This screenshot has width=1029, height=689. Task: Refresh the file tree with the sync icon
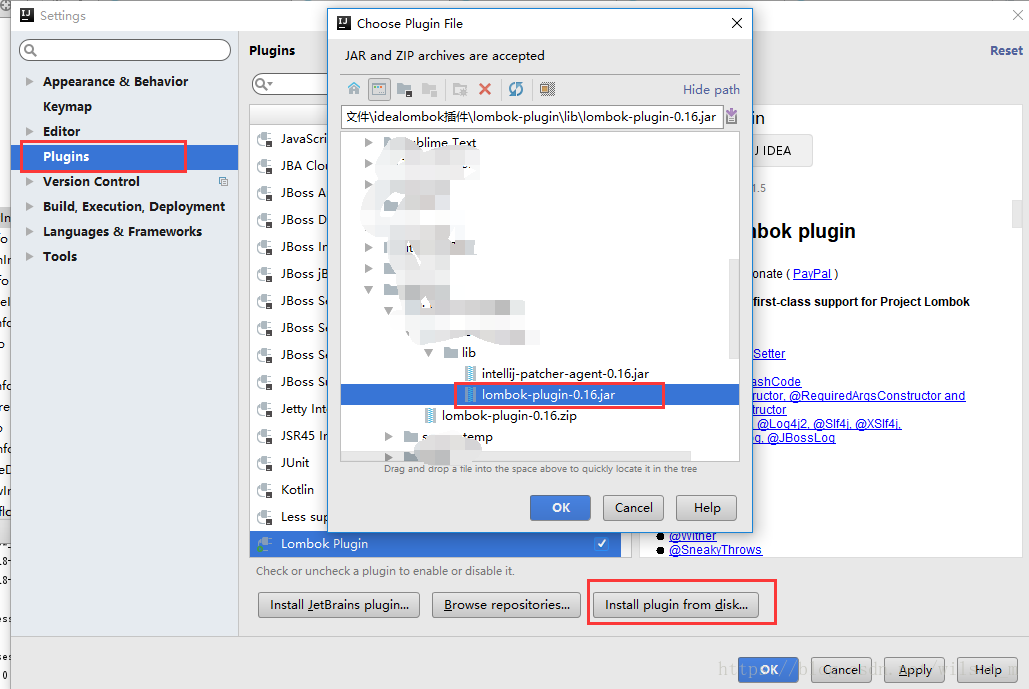tap(516, 89)
